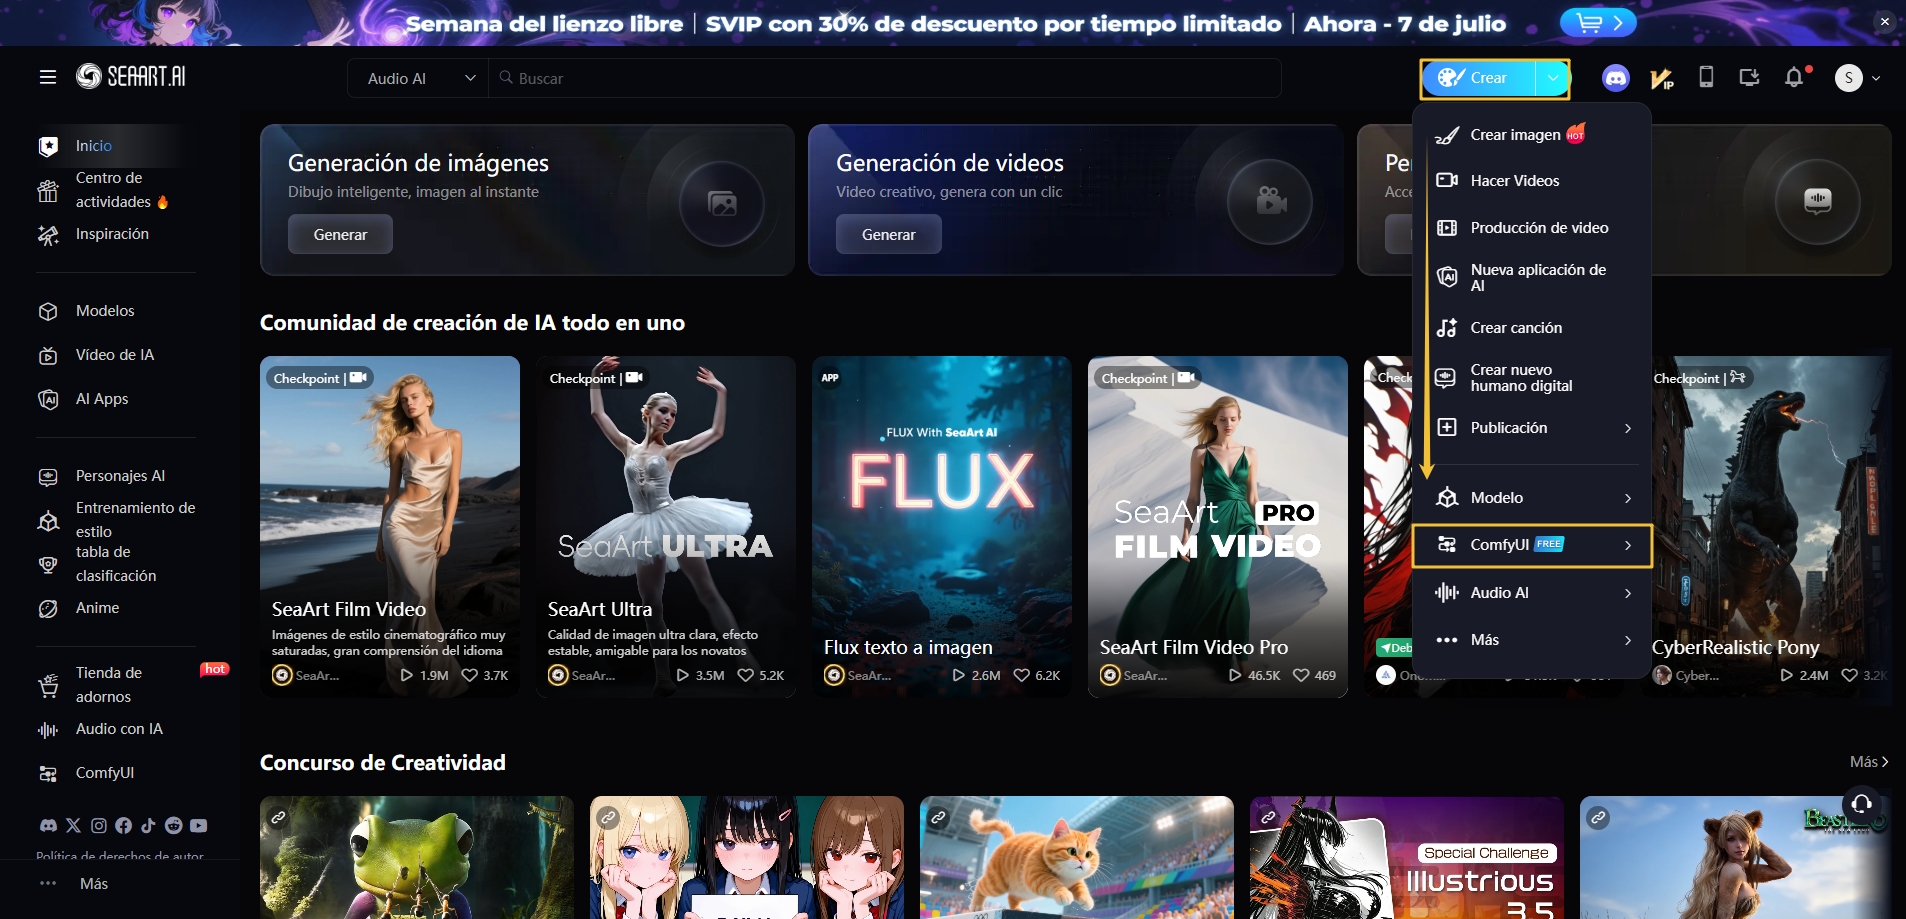Open the hamburger menu next to the logo
The image size is (1906, 919).
(x=48, y=77)
